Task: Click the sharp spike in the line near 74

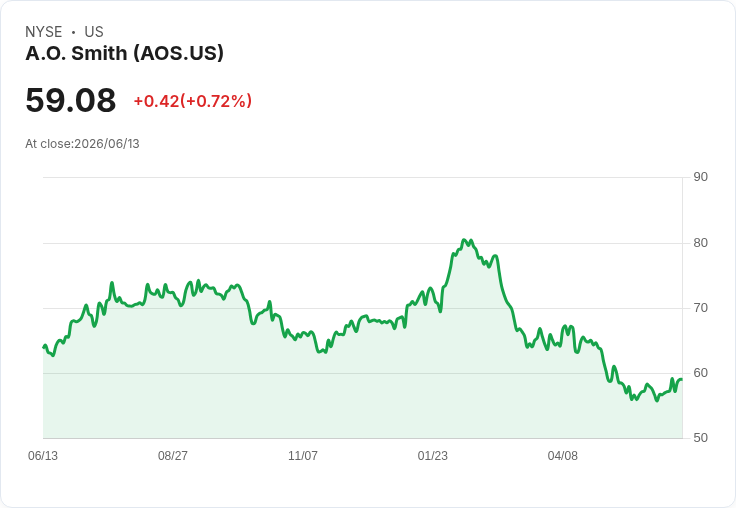Action: pyautogui.click(x=112, y=283)
